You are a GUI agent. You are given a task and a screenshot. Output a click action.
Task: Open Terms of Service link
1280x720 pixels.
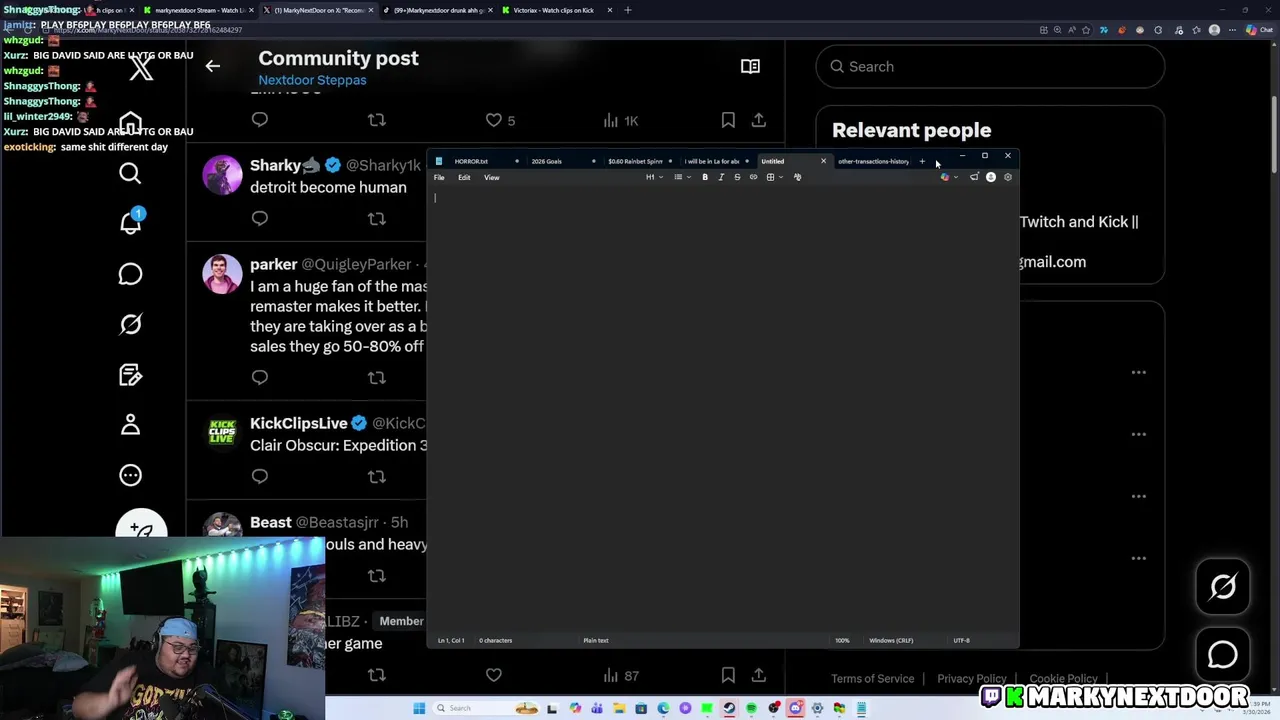pyautogui.click(x=872, y=678)
